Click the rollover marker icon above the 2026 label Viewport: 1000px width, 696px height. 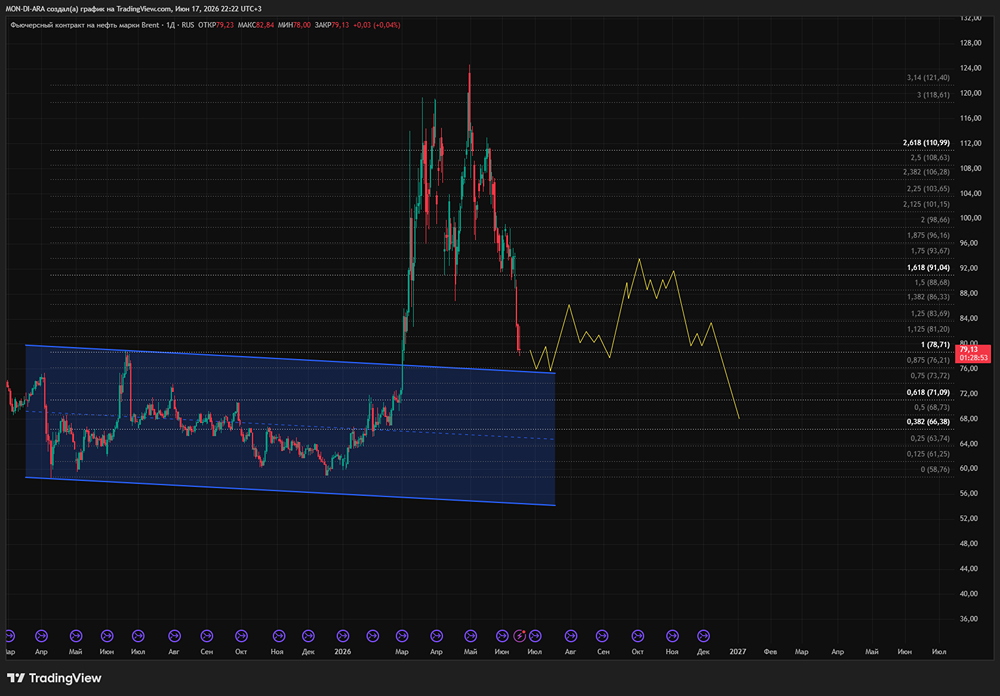point(342,635)
